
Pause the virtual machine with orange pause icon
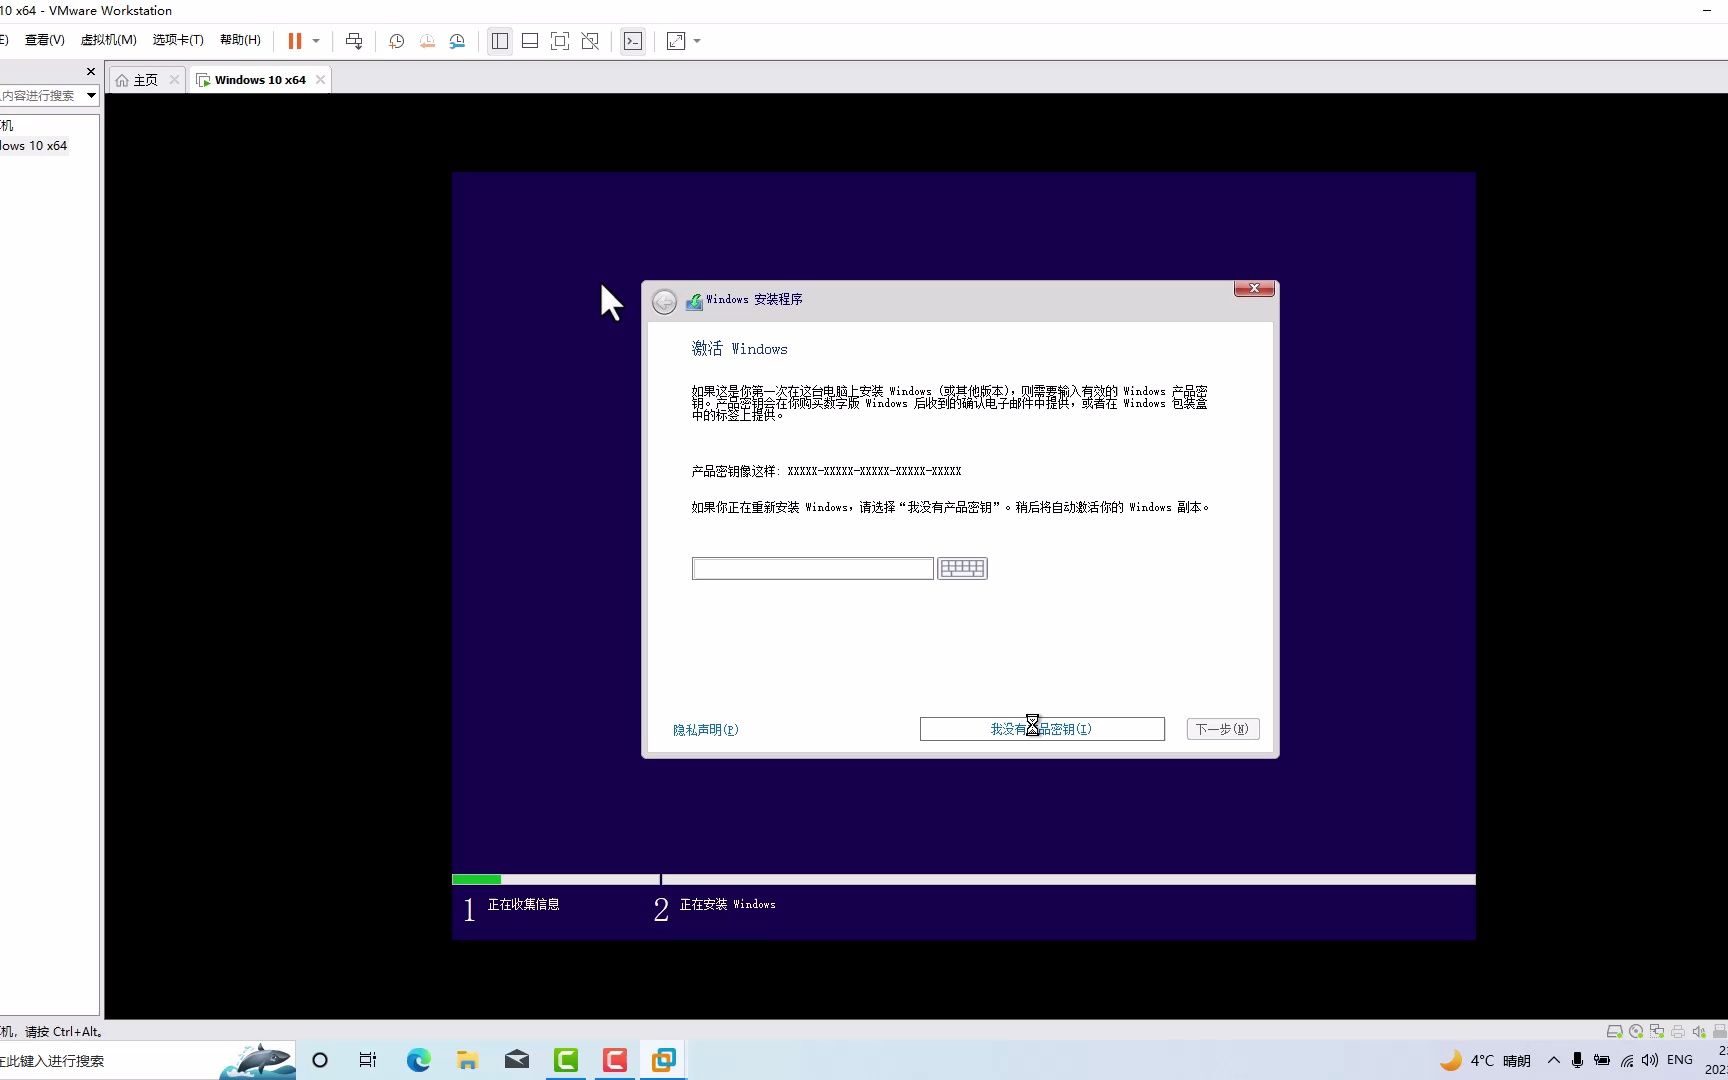295,41
